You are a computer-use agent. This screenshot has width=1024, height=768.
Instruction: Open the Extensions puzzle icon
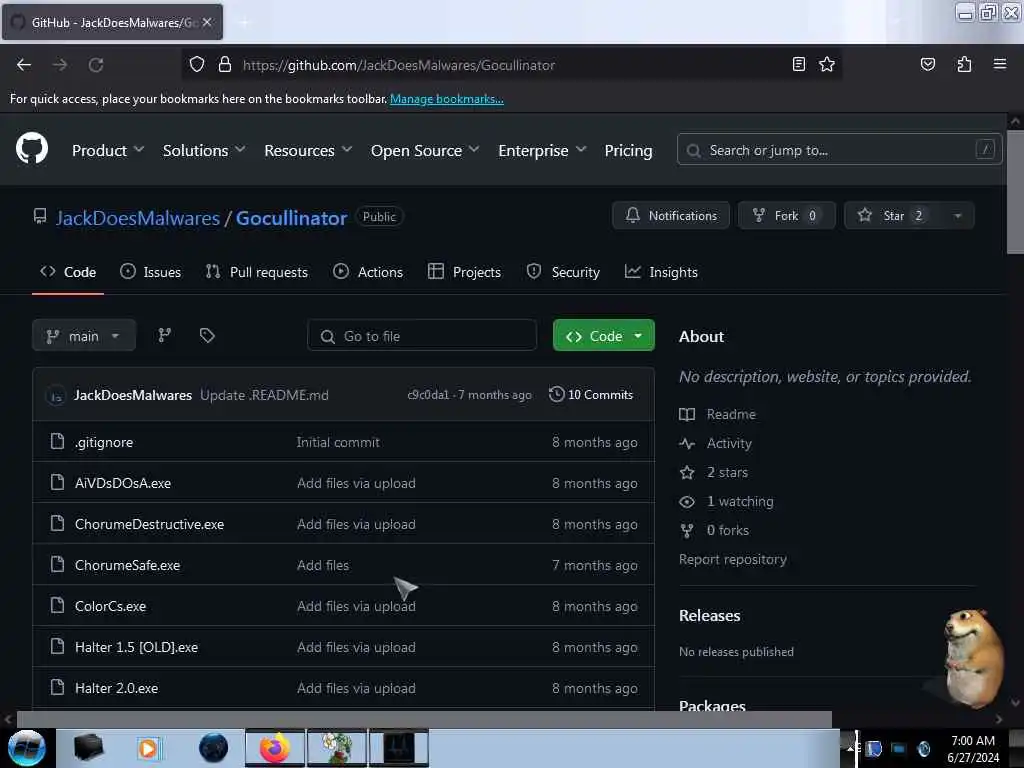(x=964, y=64)
